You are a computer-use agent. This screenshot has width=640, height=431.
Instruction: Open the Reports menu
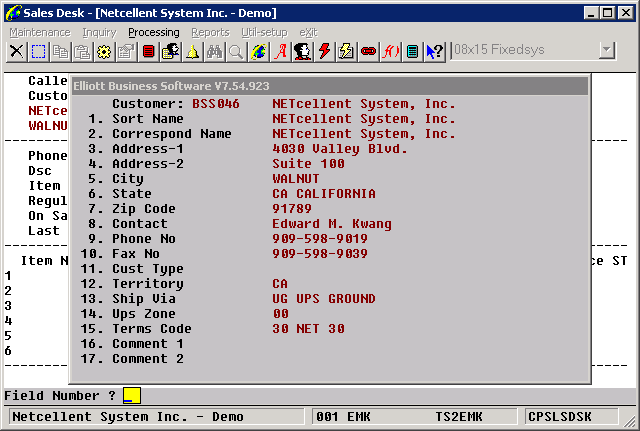pos(210,32)
